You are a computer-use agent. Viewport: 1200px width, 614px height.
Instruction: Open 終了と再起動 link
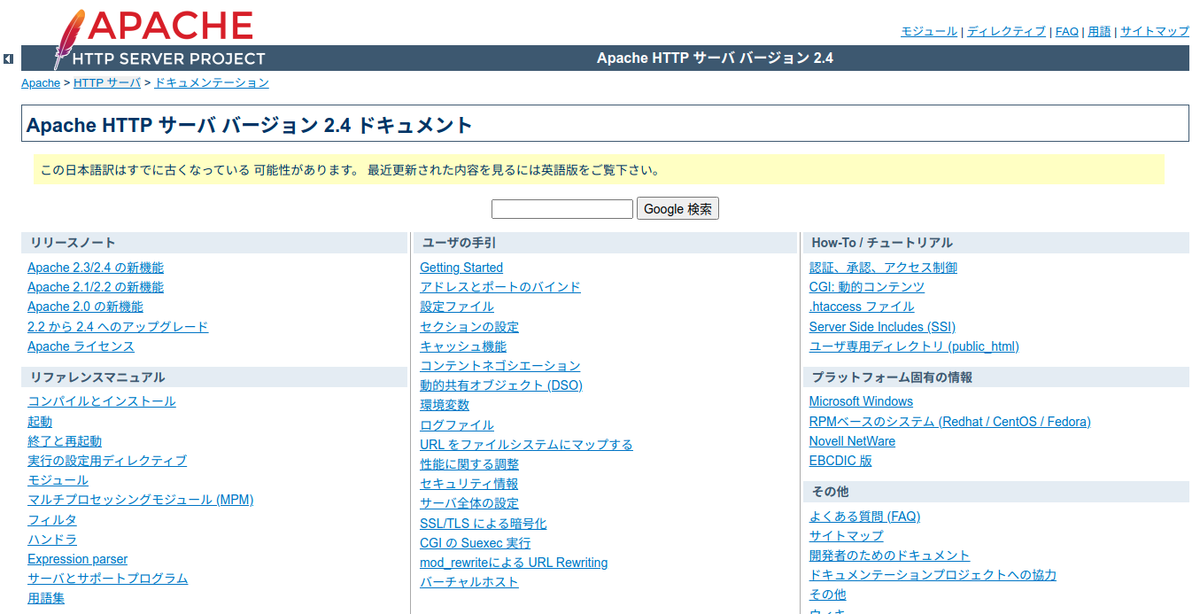click(65, 441)
